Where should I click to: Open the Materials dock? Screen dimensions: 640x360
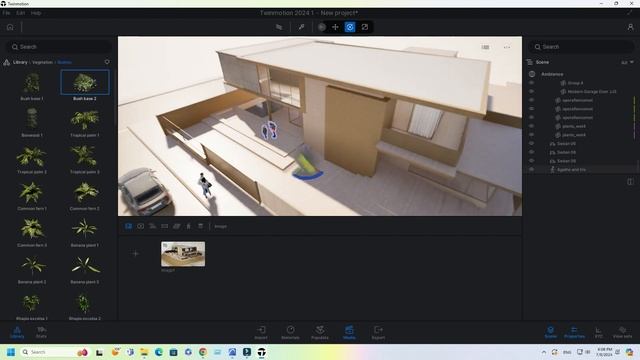[290, 332]
